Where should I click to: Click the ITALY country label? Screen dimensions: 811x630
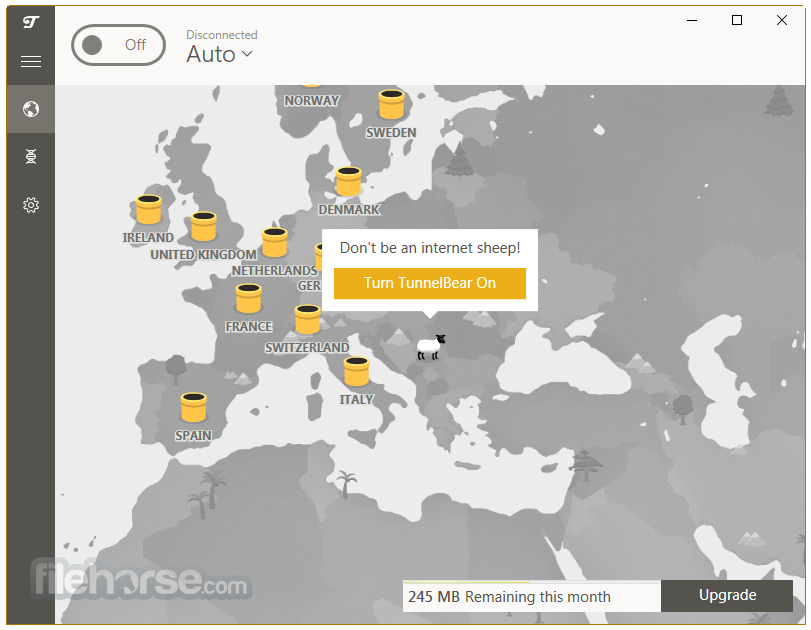click(x=356, y=399)
